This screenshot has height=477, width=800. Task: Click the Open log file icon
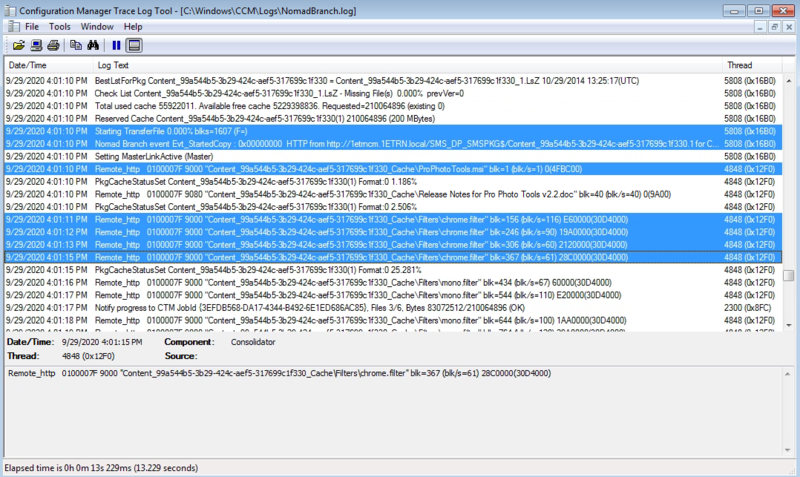(x=19, y=45)
